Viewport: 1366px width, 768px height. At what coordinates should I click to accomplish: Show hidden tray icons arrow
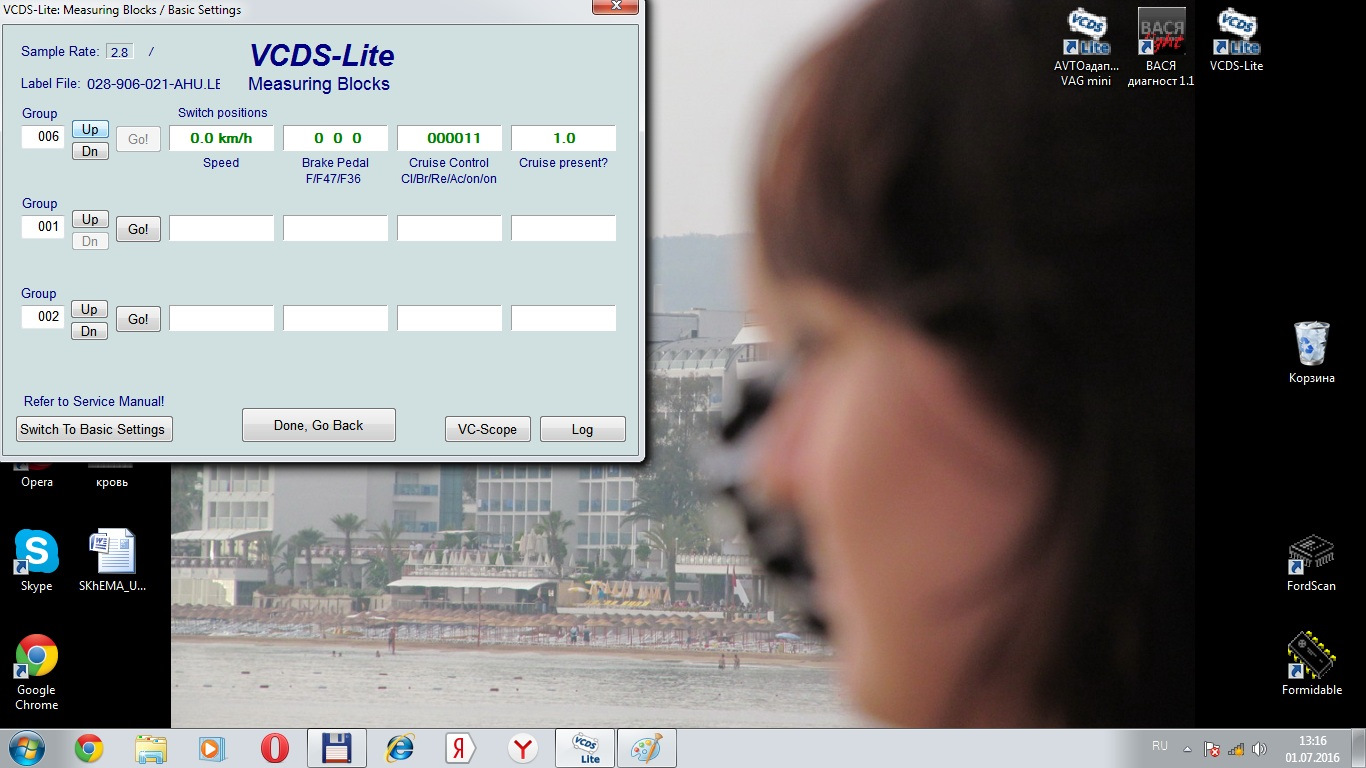(1187, 748)
